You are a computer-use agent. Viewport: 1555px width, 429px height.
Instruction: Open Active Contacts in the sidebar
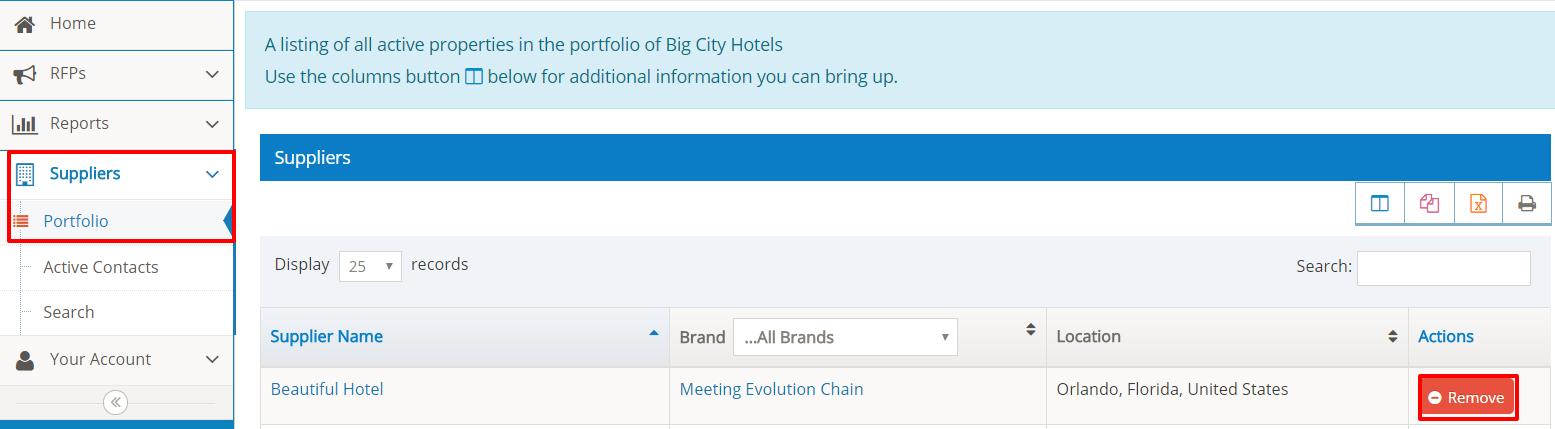101,267
